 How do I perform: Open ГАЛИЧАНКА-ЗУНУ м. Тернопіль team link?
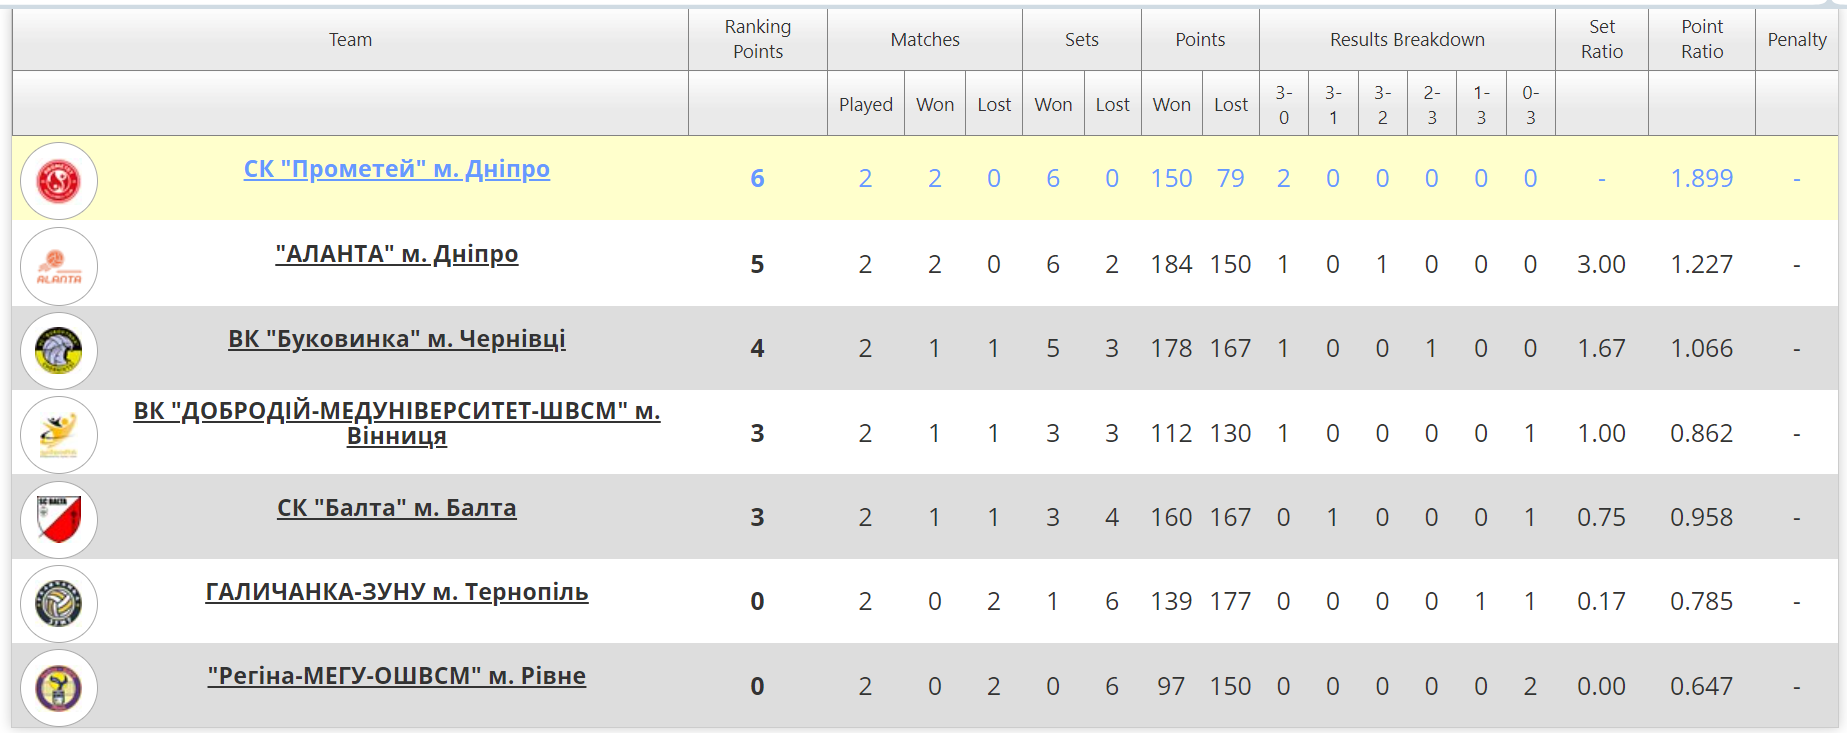[397, 592]
